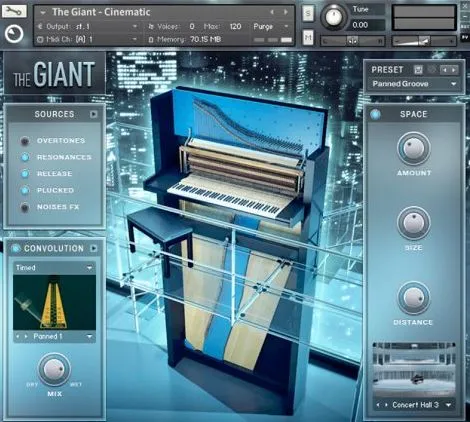Open Convolution panel arrow button

tap(94, 248)
